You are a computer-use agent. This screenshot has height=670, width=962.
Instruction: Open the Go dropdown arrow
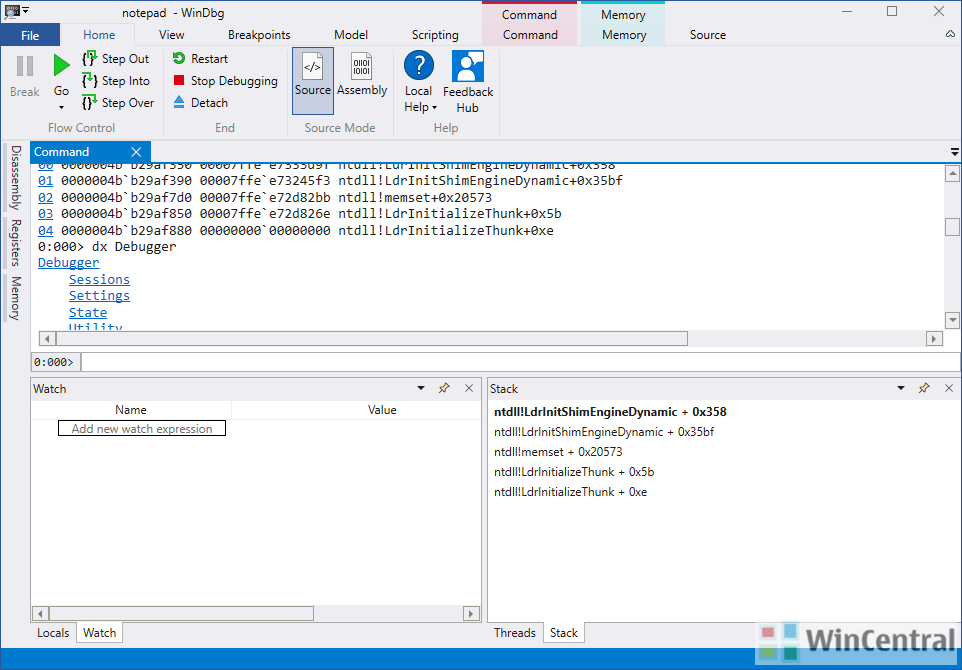[61, 108]
